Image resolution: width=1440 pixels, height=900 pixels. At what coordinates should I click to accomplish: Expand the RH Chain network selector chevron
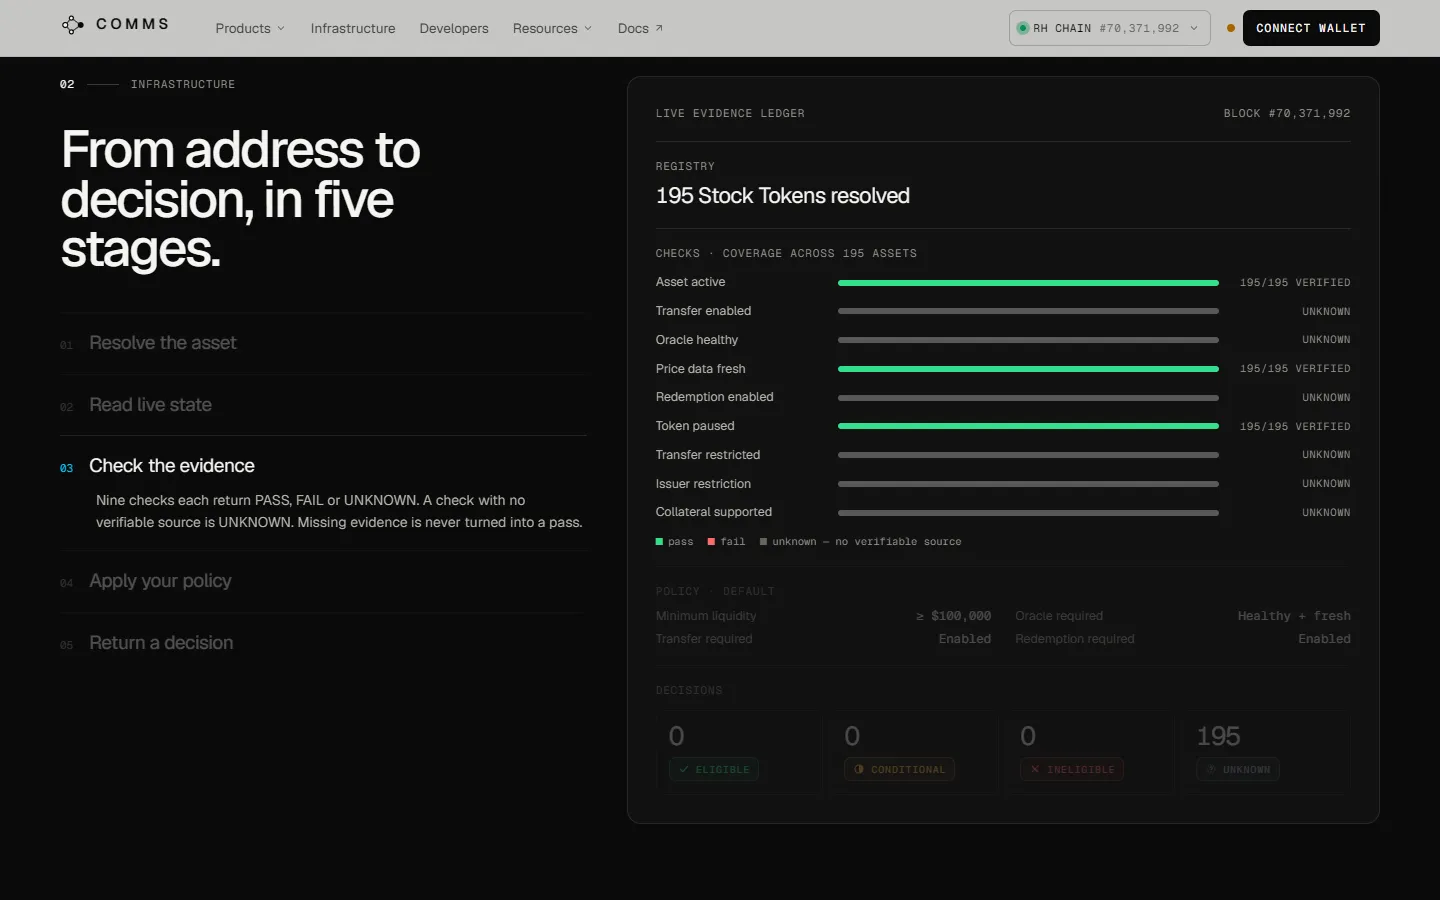click(x=1194, y=28)
